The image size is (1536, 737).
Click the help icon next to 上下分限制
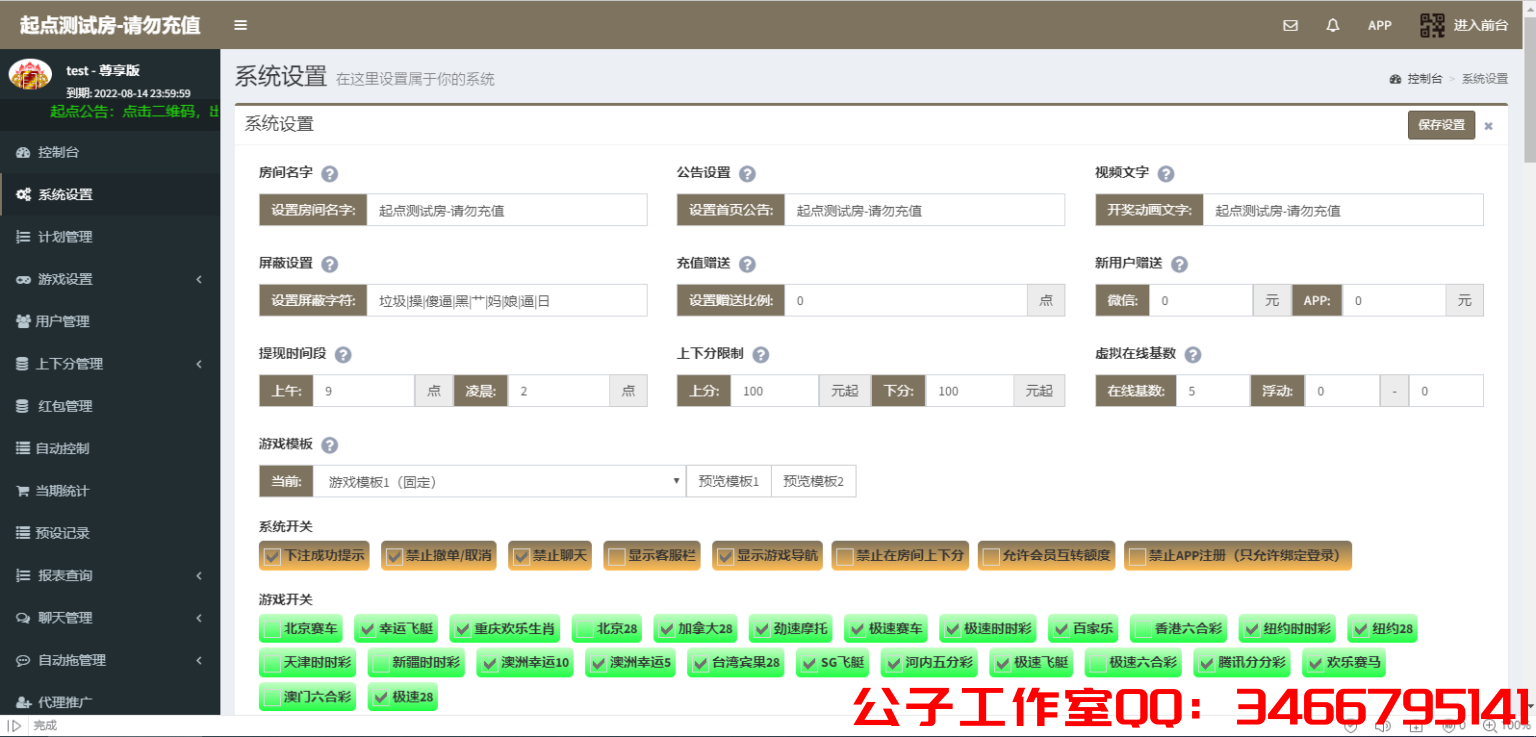[761, 355]
